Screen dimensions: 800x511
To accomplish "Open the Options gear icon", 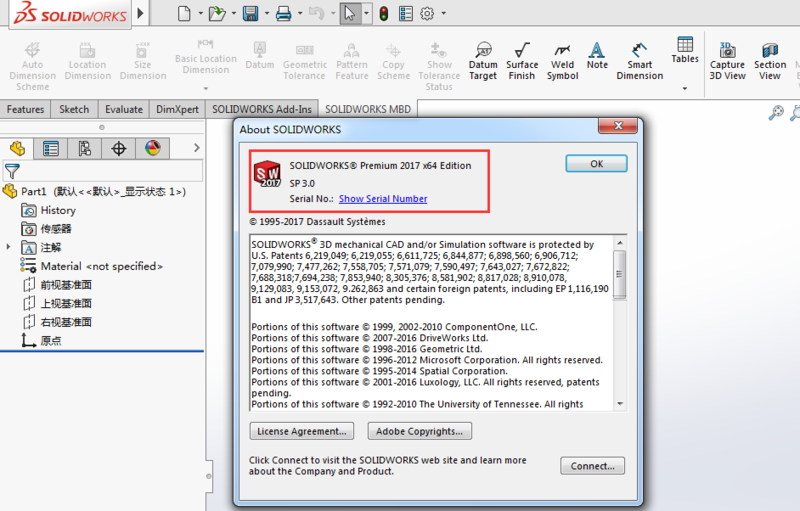I will coord(427,13).
